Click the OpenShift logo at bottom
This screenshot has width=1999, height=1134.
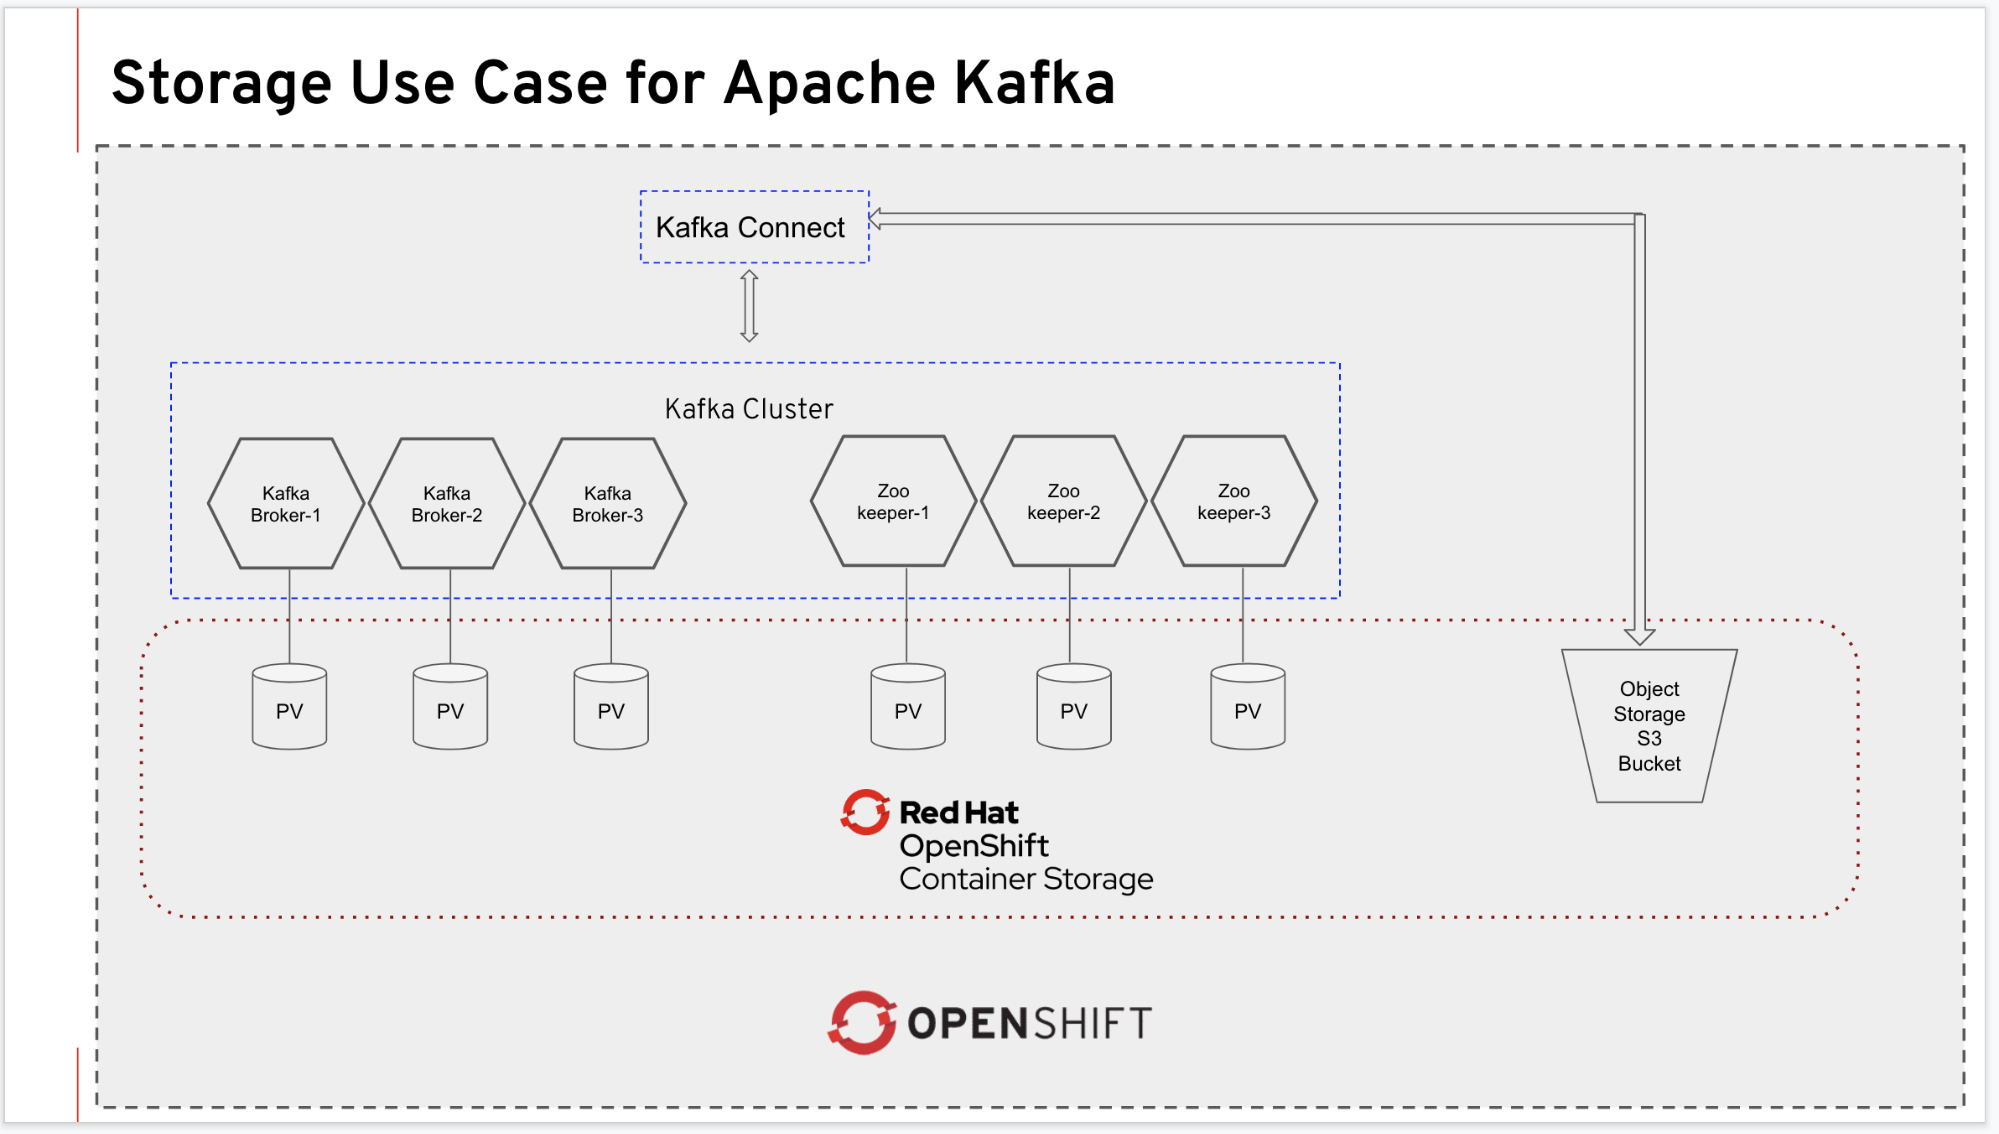tap(990, 1022)
